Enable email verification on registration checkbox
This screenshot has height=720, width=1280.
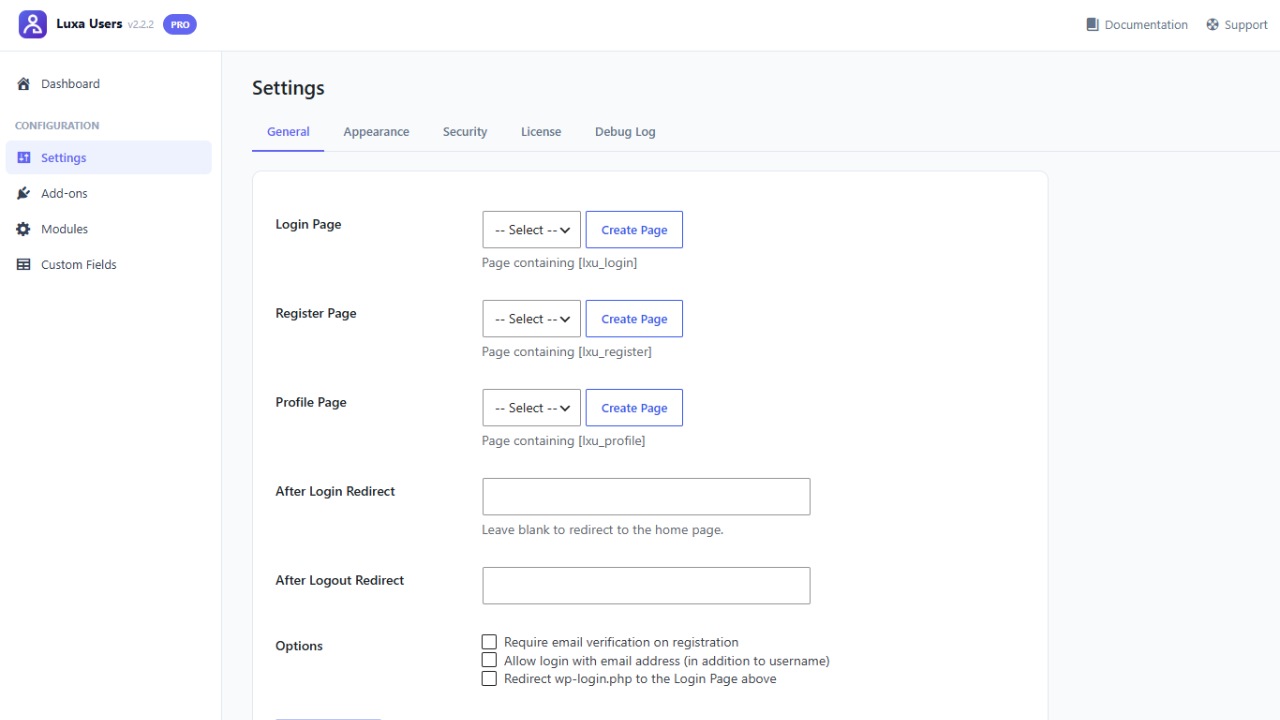(489, 642)
